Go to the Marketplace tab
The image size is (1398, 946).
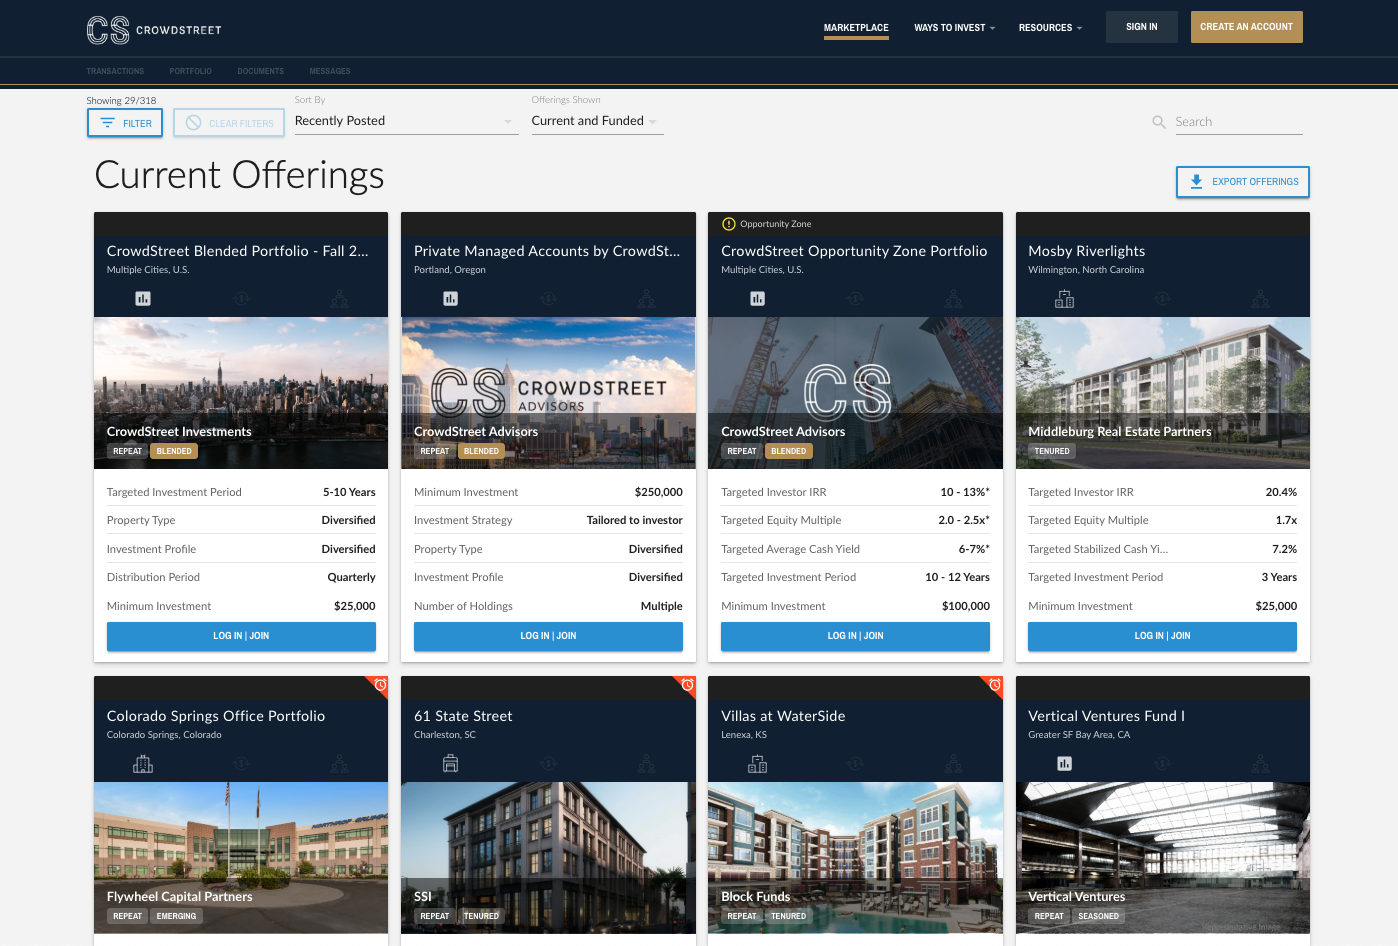point(856,28)
